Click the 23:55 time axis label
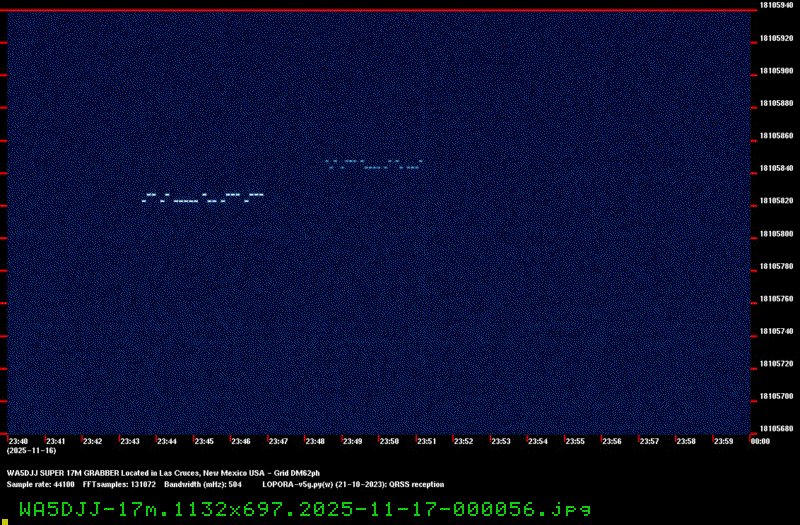Image resolution: width=800 pixels, height=525 pixels. [575, 441]
